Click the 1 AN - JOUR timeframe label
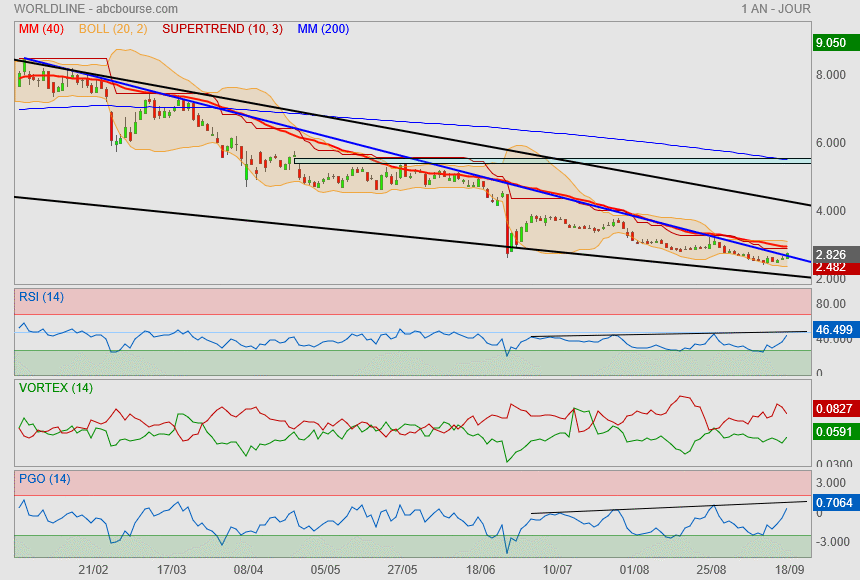This screenshot has height=580, width=860. pyautogui.click(x=775, y=9)
